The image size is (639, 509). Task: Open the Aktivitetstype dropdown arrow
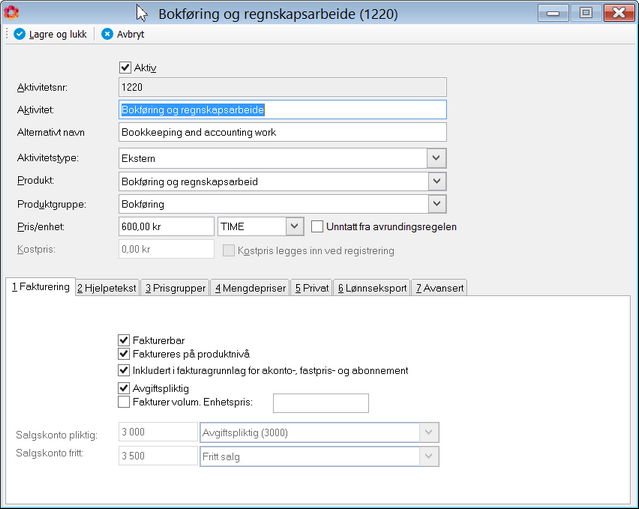click(x=436, y=158)
